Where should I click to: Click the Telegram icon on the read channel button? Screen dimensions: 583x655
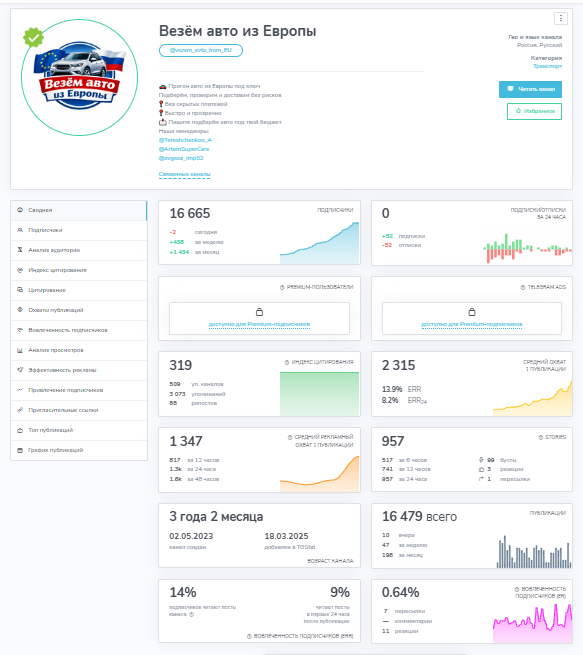(x=510, y=89)
